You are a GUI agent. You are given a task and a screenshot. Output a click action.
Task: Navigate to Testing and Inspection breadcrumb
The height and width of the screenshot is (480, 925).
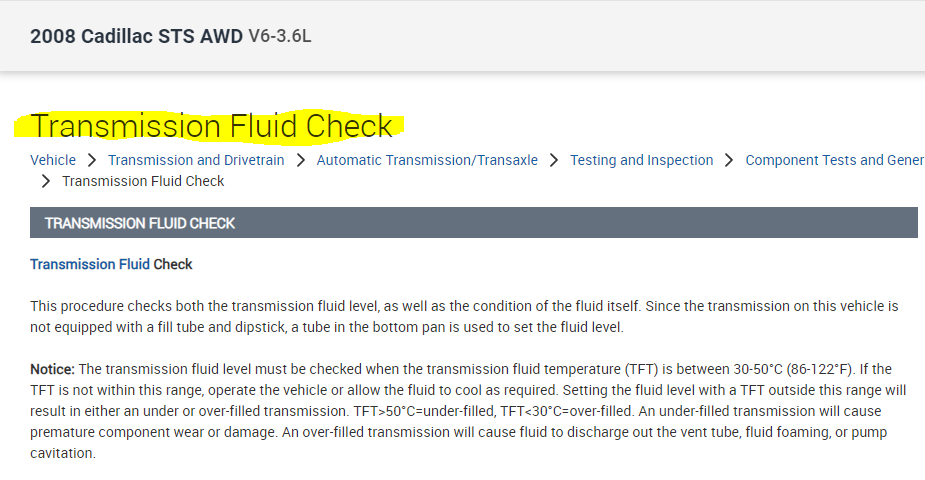pyautogui.click(x=642, y=160)
